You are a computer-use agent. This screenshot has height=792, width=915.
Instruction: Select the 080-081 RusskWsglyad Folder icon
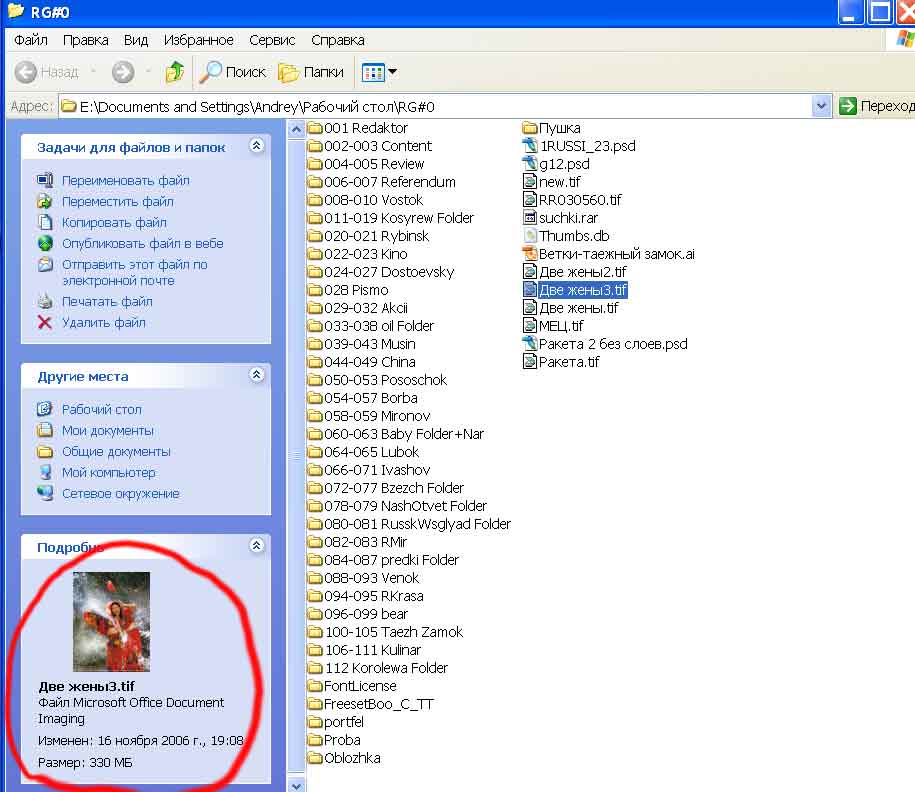315,524
